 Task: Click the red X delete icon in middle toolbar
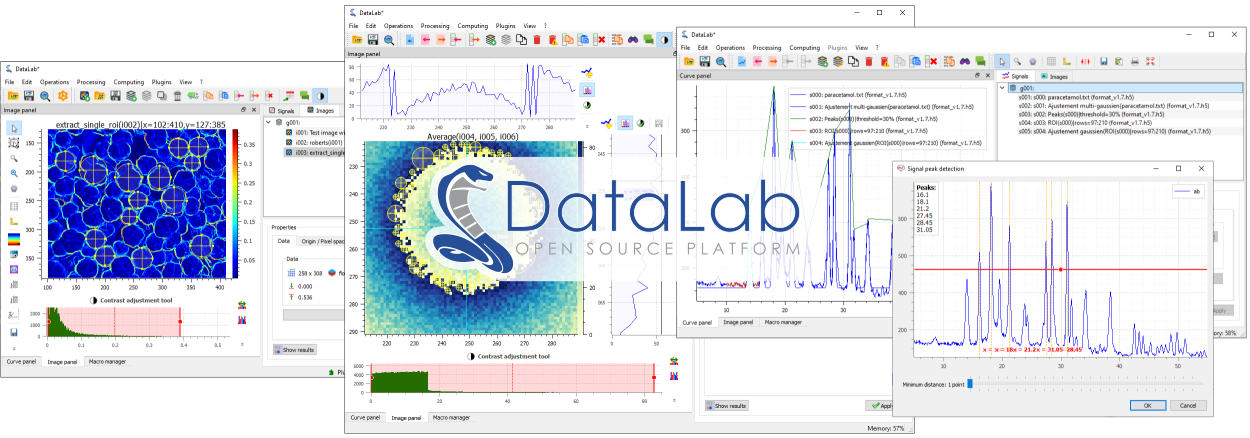click(598, 40)
